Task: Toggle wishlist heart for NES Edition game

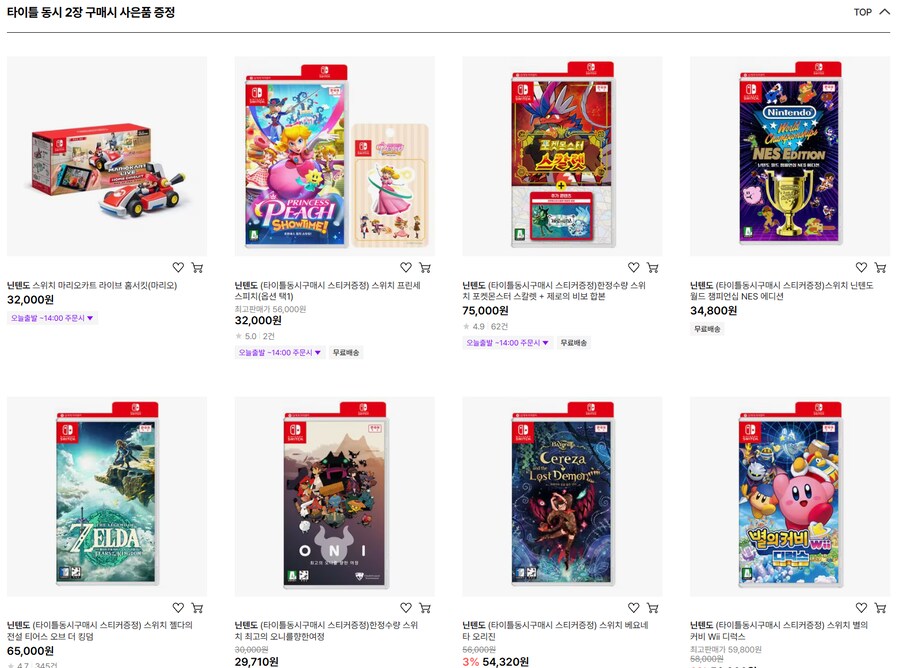Action: coord(862,268)
